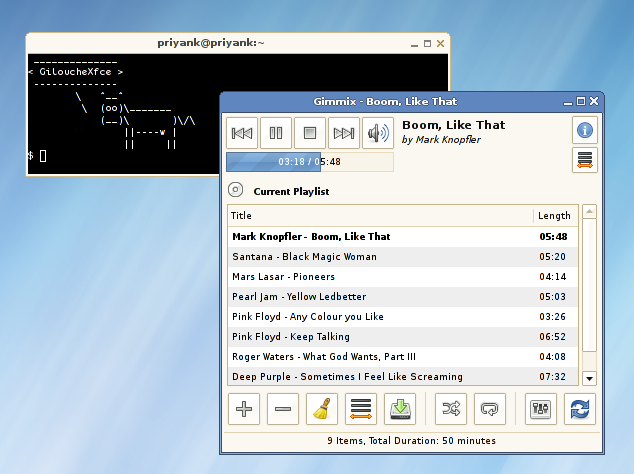Image resolution: width=634 pixels, height=474 pixels.
Task: Save playlist with the green download arrow icon
Action: click(400, 409)
